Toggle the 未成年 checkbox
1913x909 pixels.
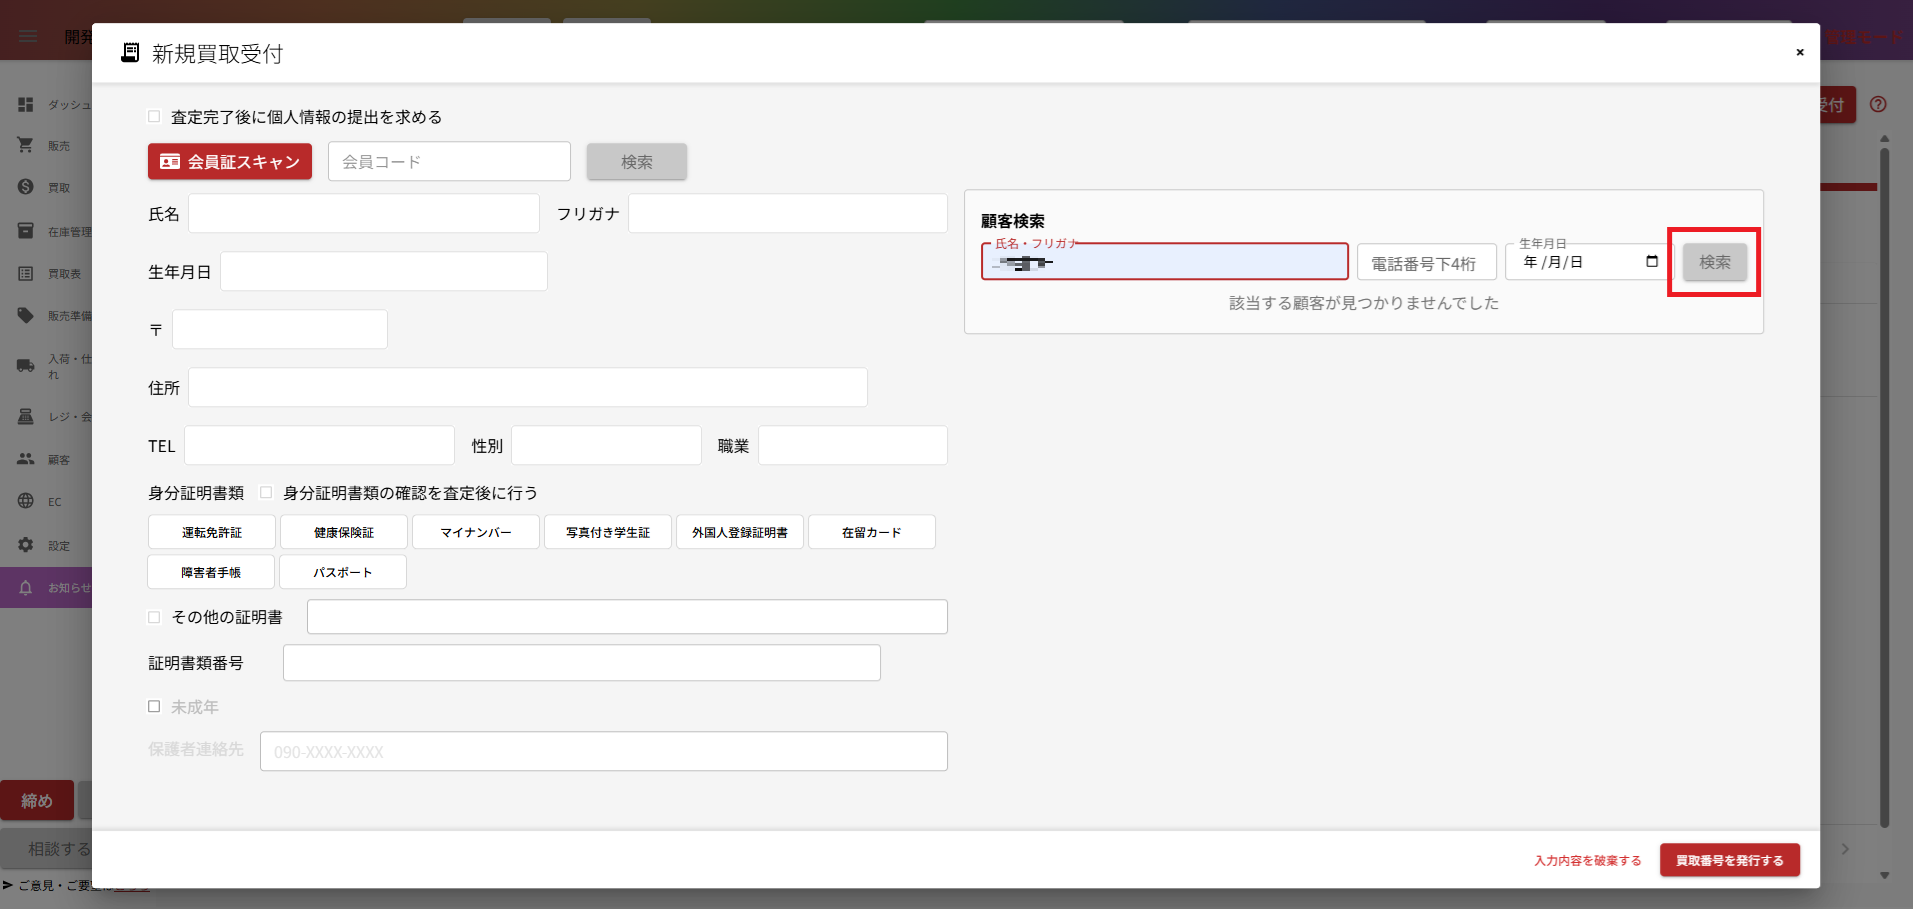pyautogui.click(x=154, y=706)
